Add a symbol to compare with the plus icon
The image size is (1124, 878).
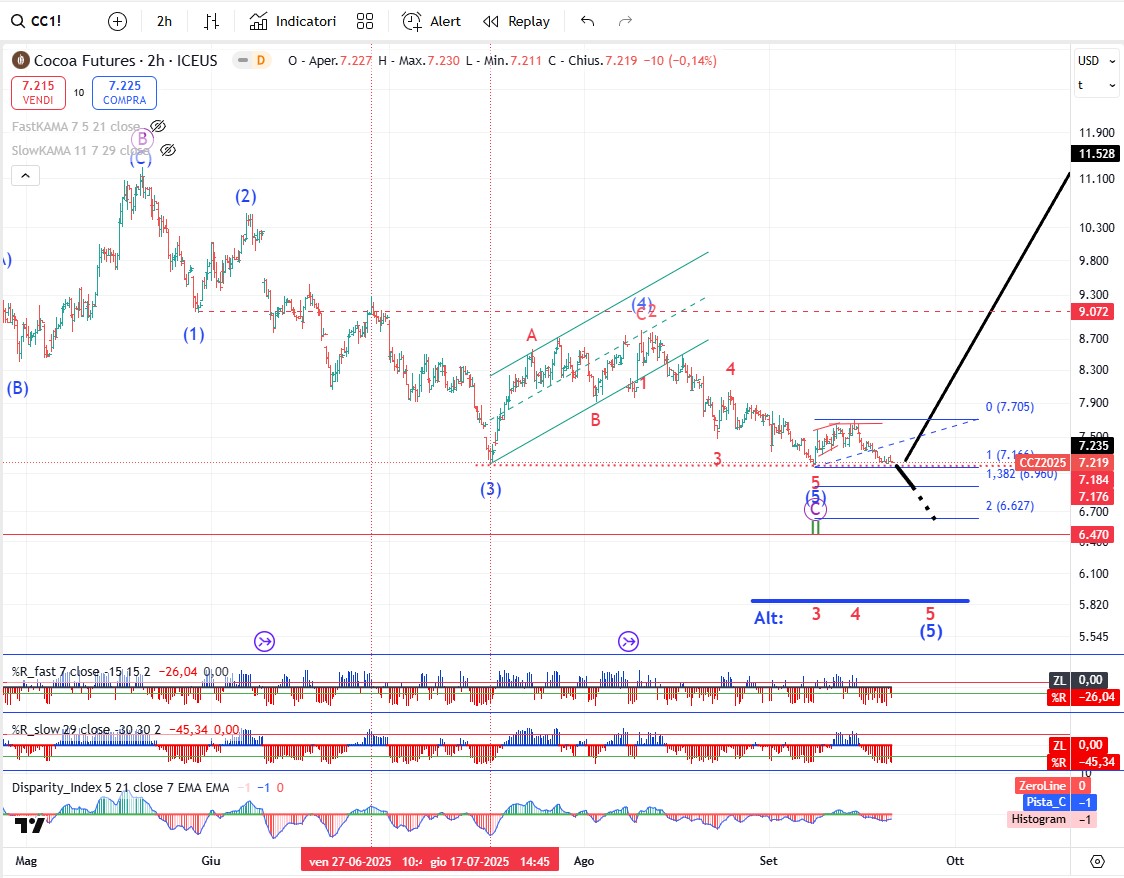point(117,22)
